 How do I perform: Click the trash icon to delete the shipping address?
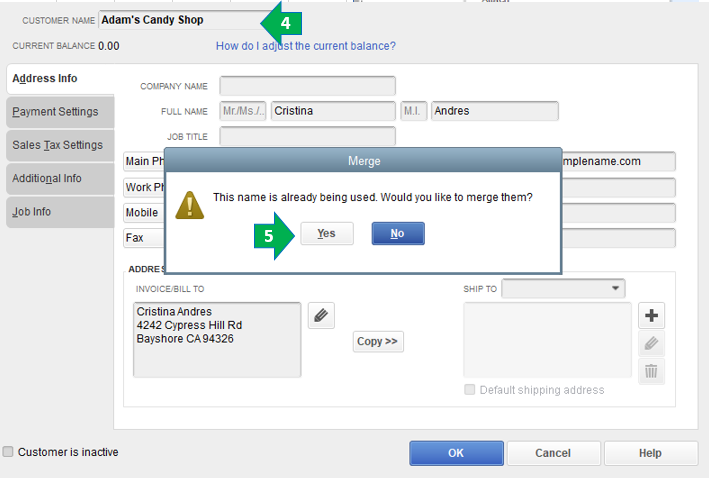pyautogui.click(x=651, y=371)
